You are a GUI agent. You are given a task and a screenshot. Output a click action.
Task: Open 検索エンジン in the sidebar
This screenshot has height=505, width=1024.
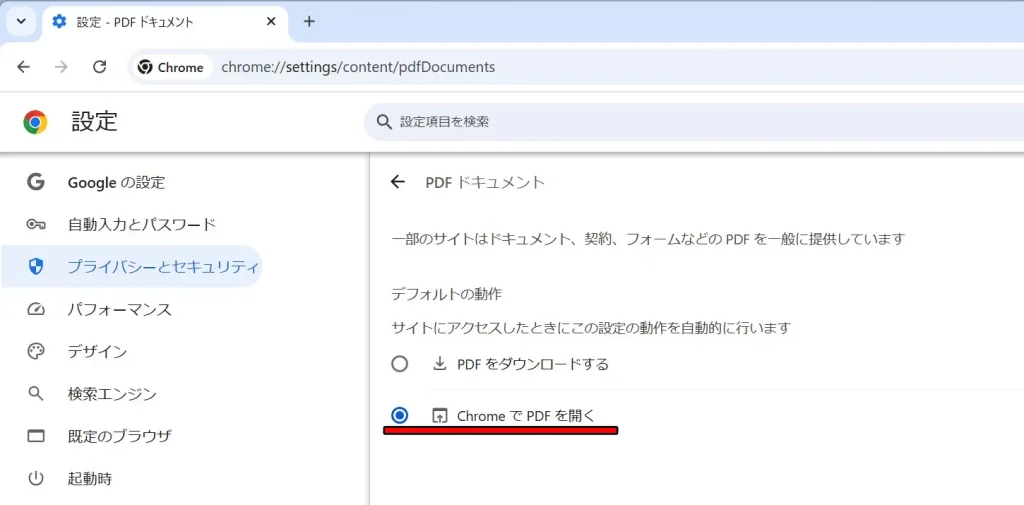[x=131, y=394]
